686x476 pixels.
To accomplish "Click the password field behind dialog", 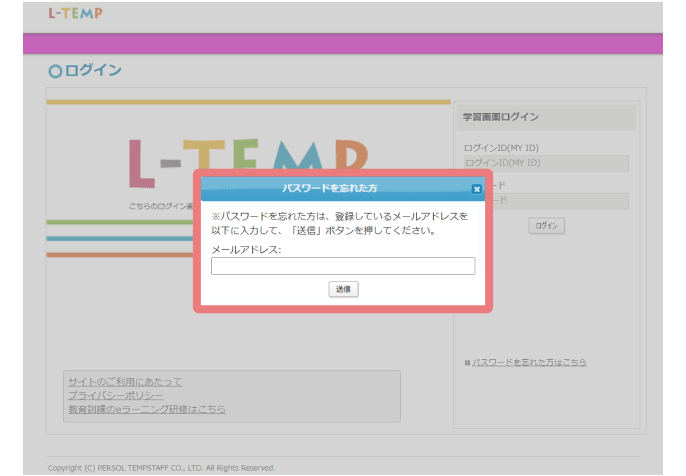I will pyautogui.click(x=561, y=201).
